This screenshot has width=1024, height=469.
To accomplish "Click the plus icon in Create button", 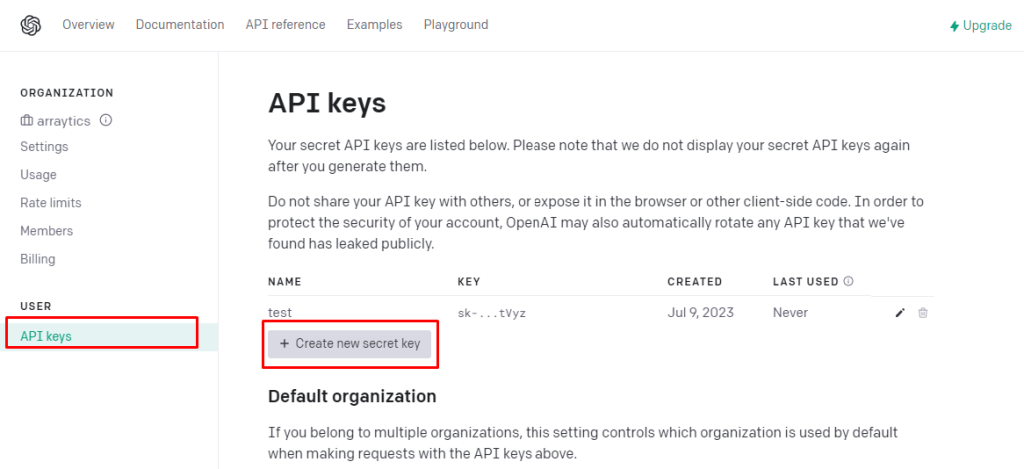I will pyautogui.click(x=284, y=344).
